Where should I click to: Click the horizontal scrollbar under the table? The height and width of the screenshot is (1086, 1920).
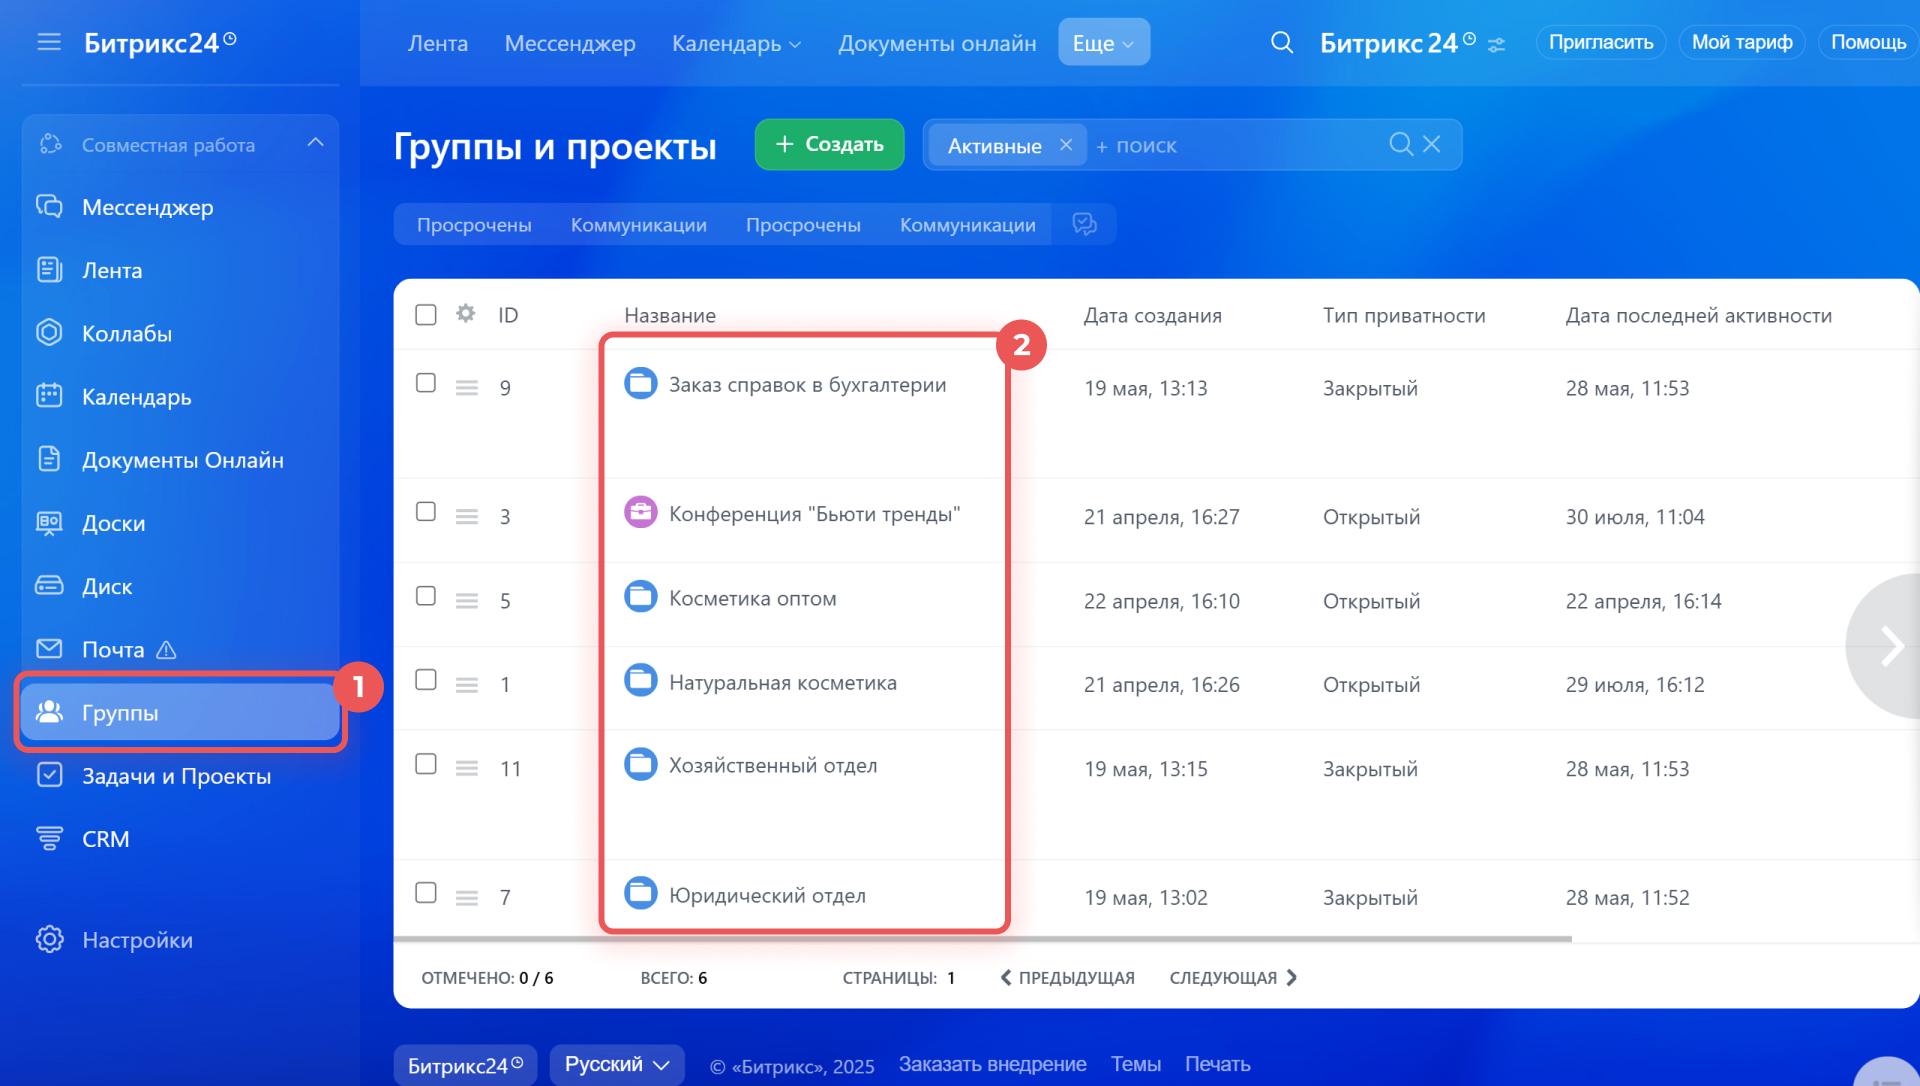click(983, 939)
